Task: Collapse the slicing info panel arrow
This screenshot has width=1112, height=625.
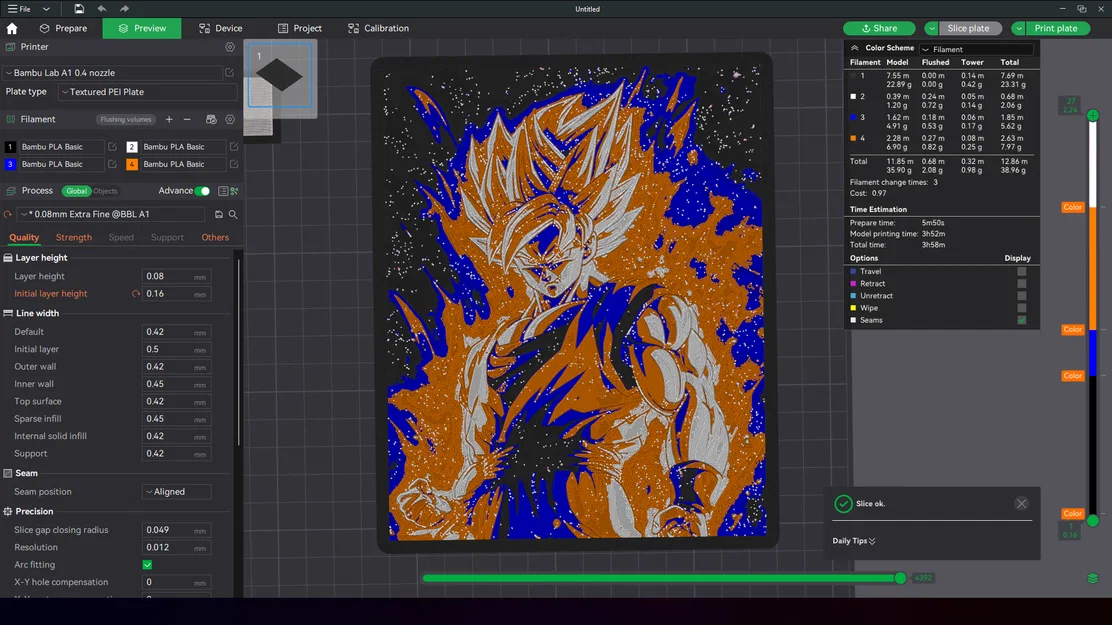Action: click(x=855, y=48)
